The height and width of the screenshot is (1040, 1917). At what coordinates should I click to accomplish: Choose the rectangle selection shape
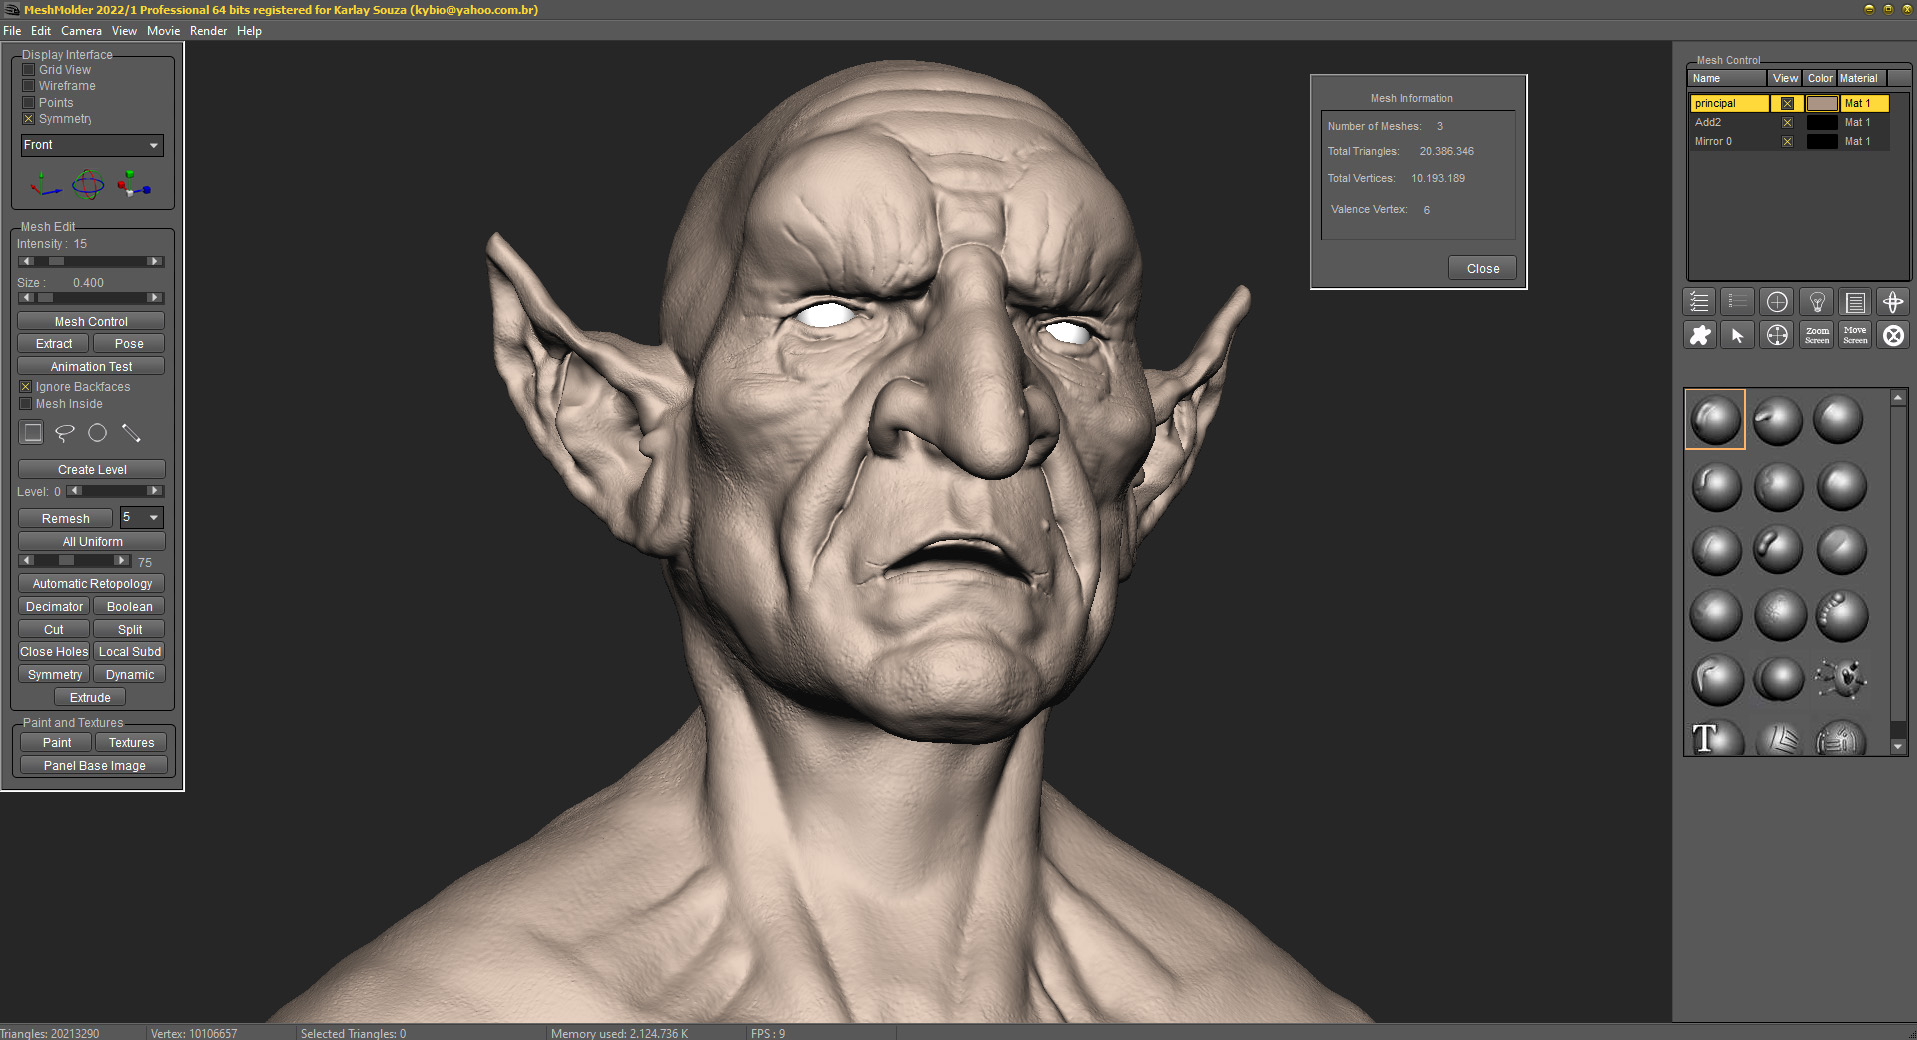(x=33, y=432)
